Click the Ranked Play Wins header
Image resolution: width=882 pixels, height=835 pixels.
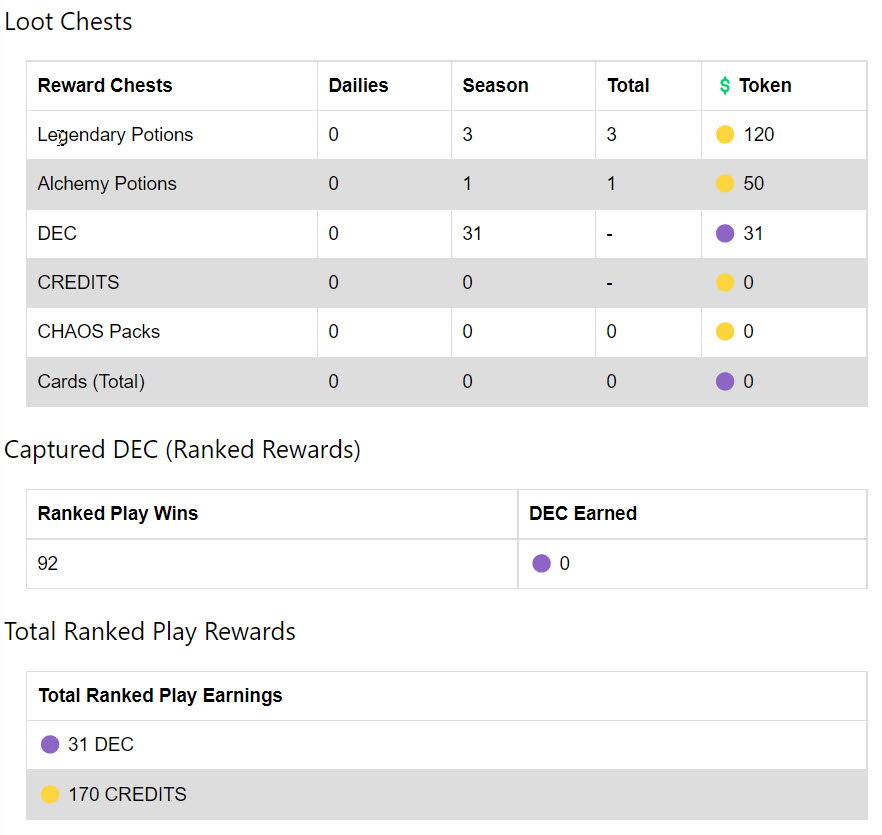[118, 513]
